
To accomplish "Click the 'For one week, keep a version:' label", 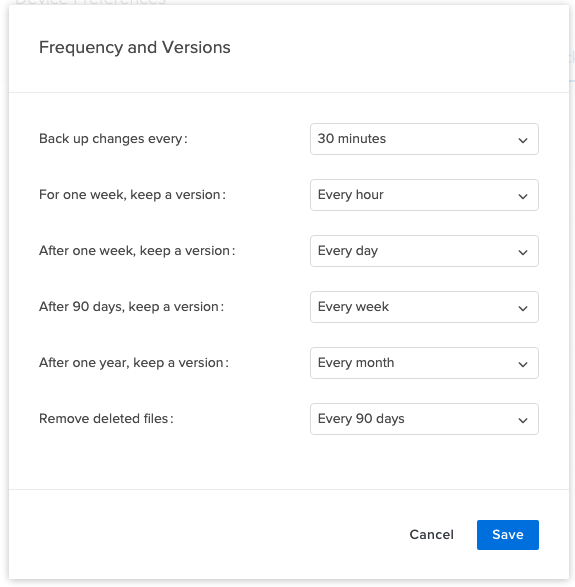I will point(132,195).
